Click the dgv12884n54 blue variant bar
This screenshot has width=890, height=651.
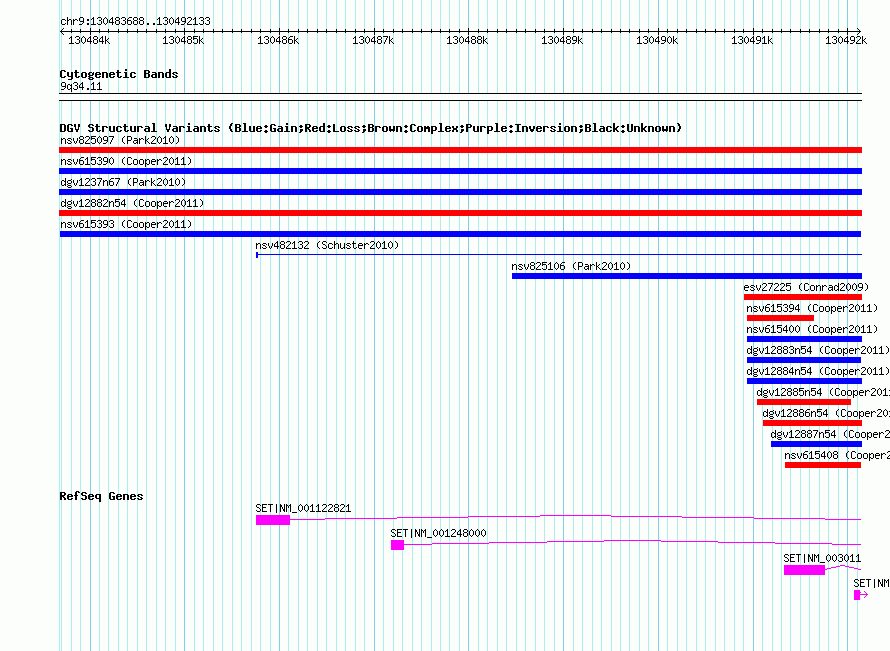[804, 381]
